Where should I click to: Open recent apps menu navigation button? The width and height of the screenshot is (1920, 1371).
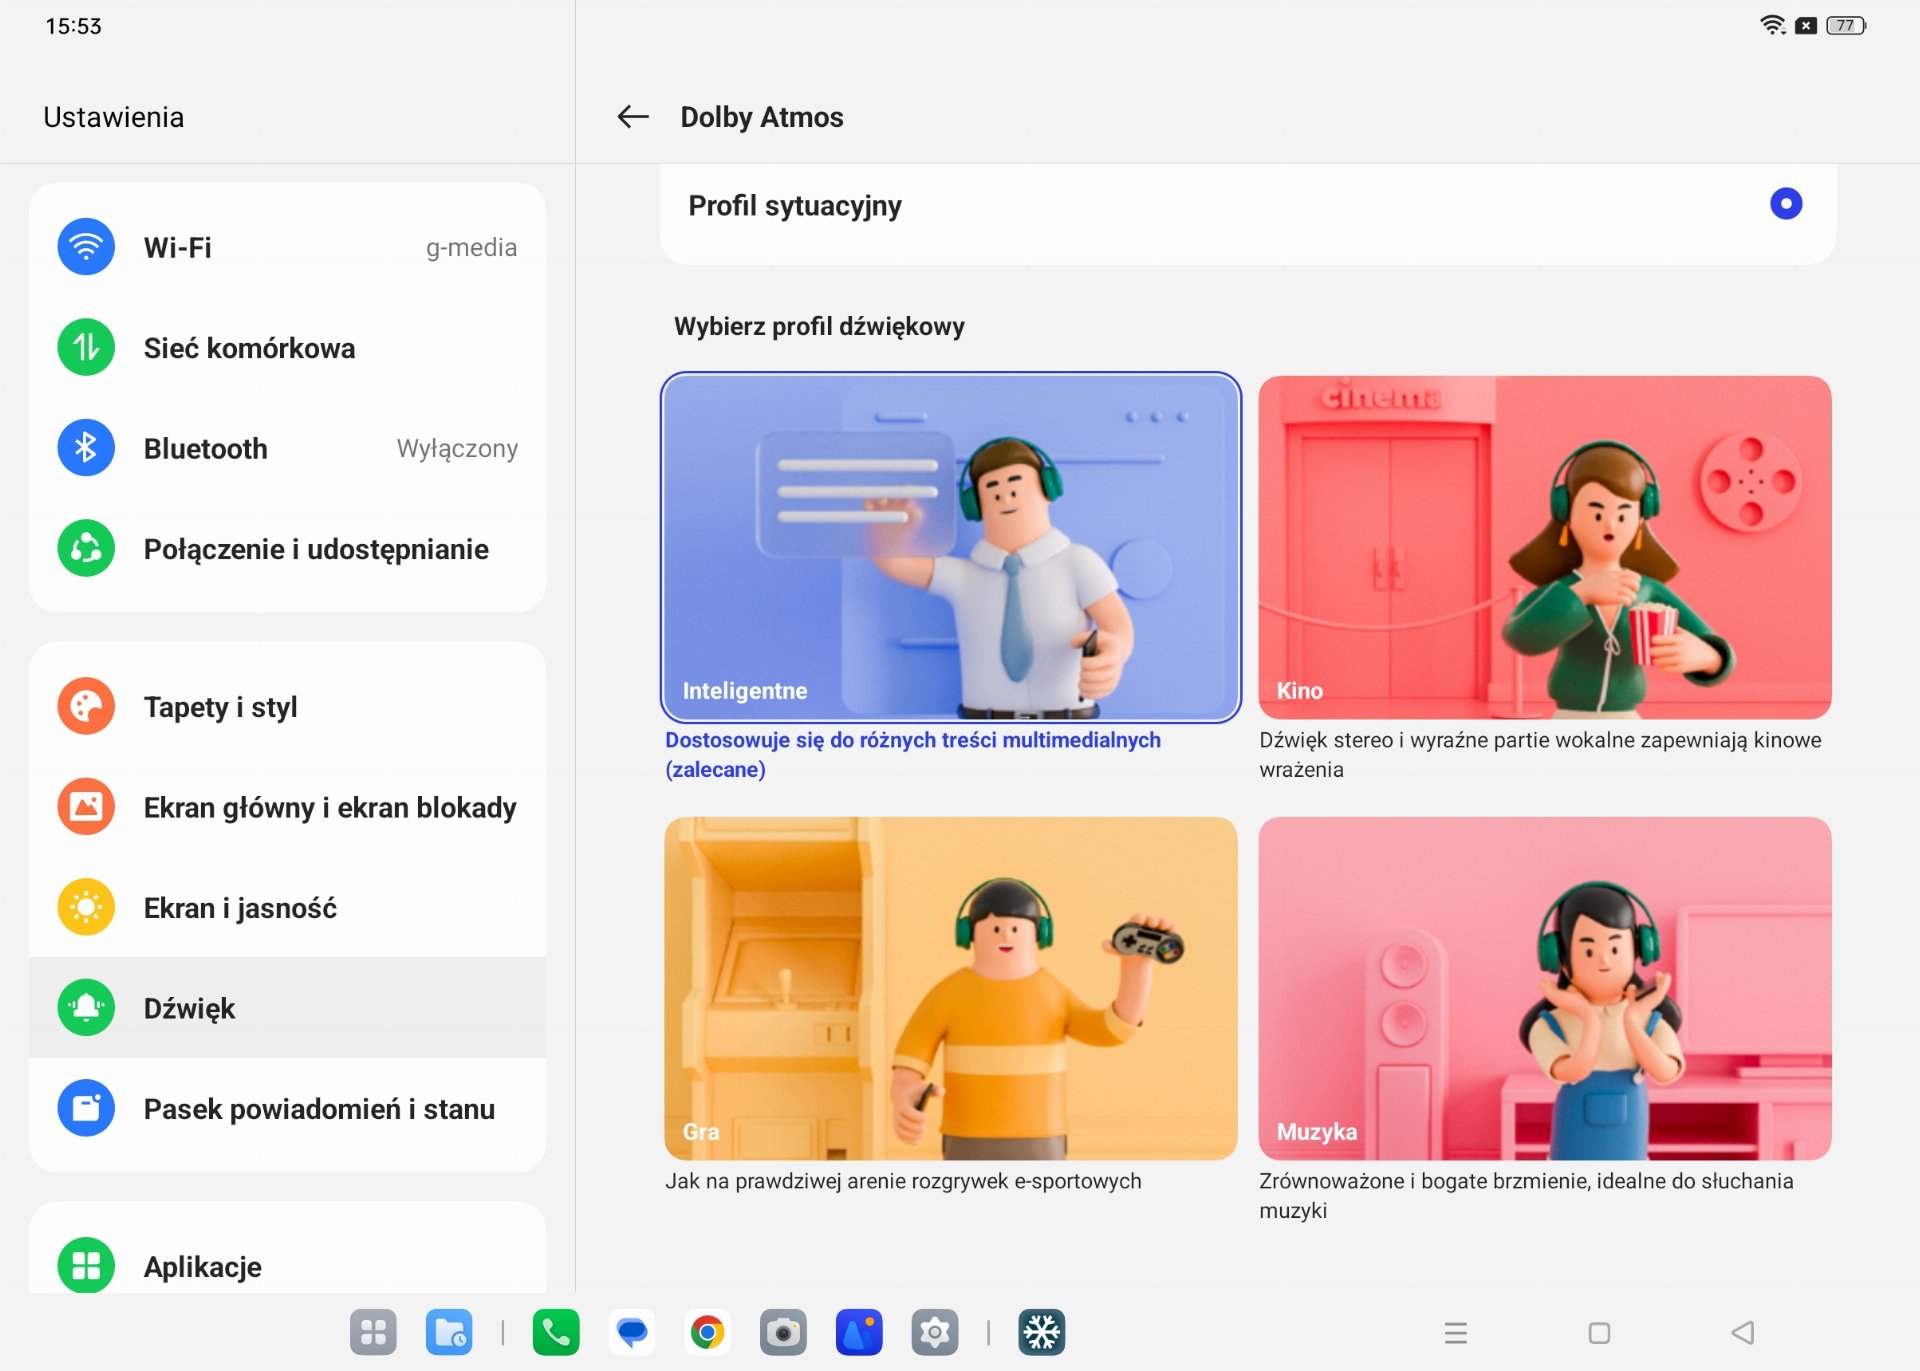(1456, 1332)
